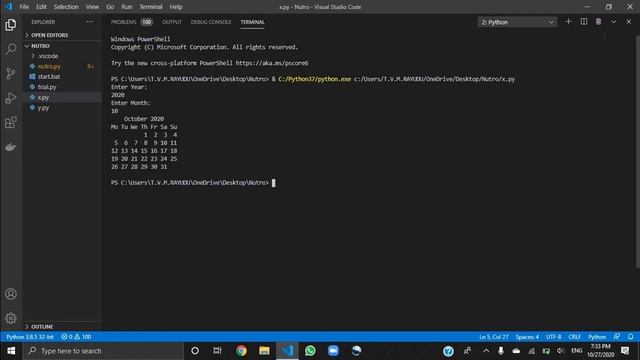This screenshot has width=640, height=360.
Task: Open the volume control tray icon
Action: (x=560, y=351)
